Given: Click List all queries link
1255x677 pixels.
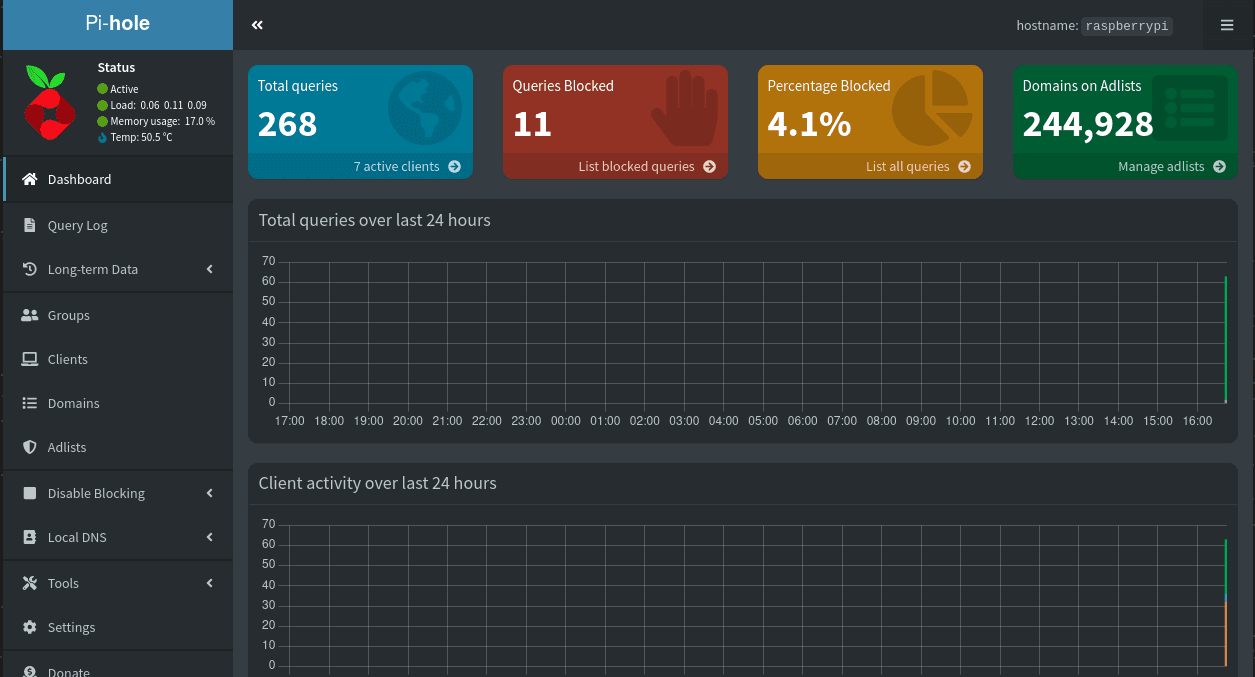Looking at the screenshot, I should point(917,167).
